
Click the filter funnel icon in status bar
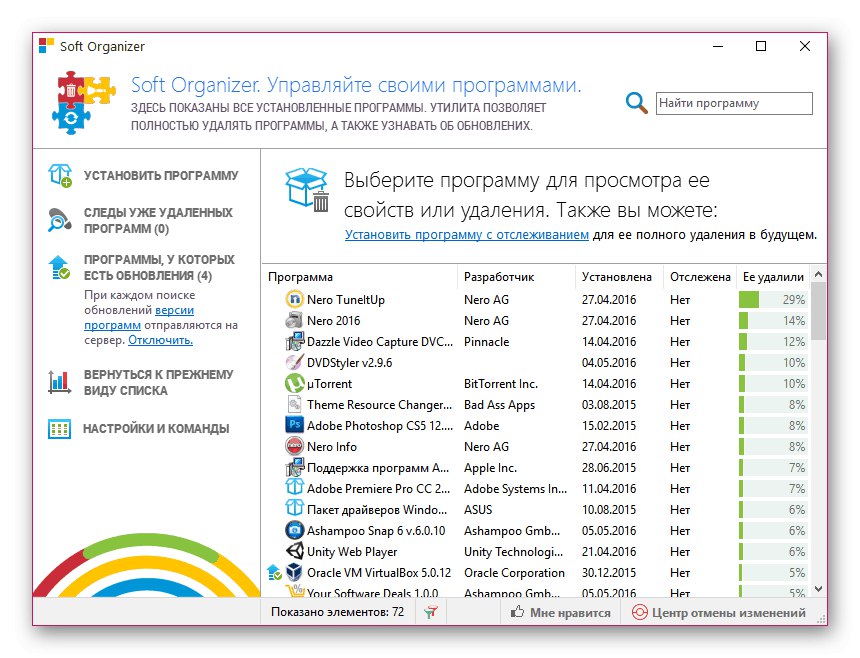pyautogui.click(x=430, y=612)
